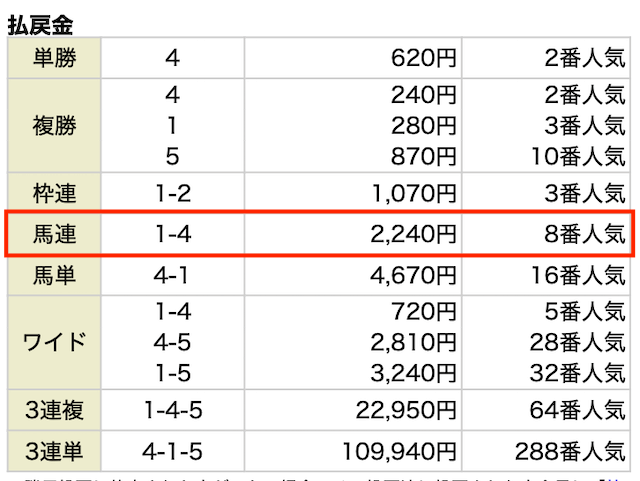This screenshot has width=640, height=481.
Task: Click the 288番人気 popularity text
Action: tap(570, 452)
